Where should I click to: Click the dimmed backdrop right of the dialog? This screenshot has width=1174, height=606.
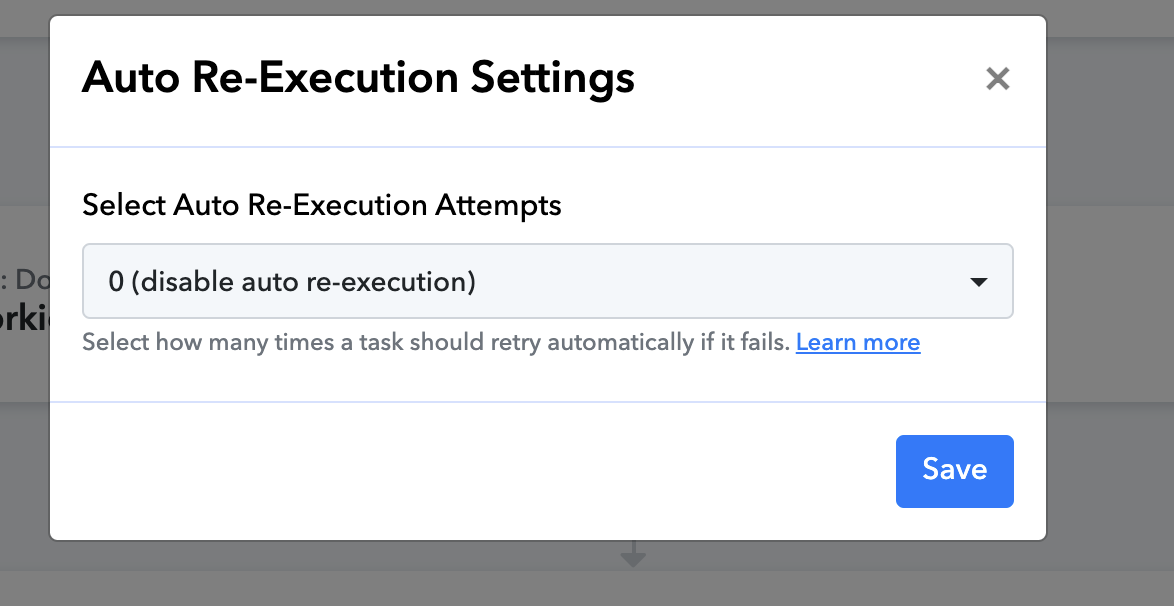(x=1110, y=300)
